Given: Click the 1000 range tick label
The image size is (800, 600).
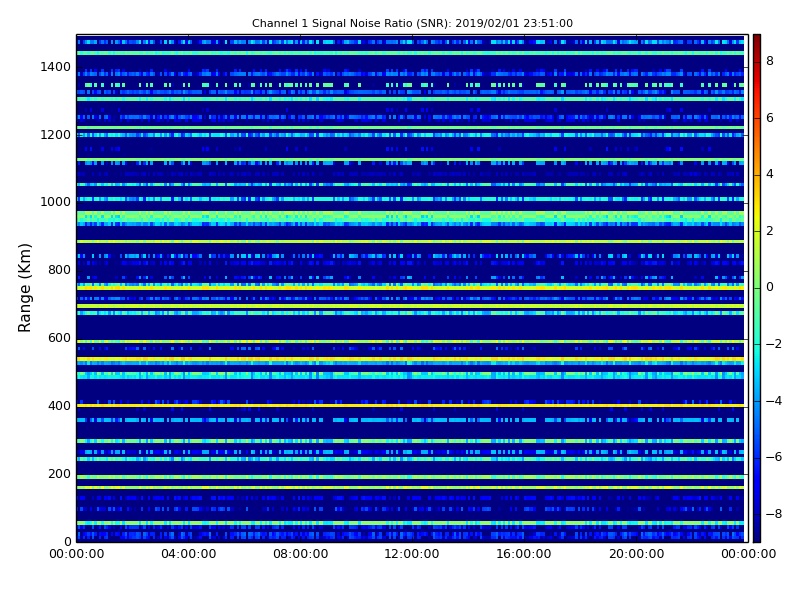Looking at the screenshot, I should click(x=55, y=202).
